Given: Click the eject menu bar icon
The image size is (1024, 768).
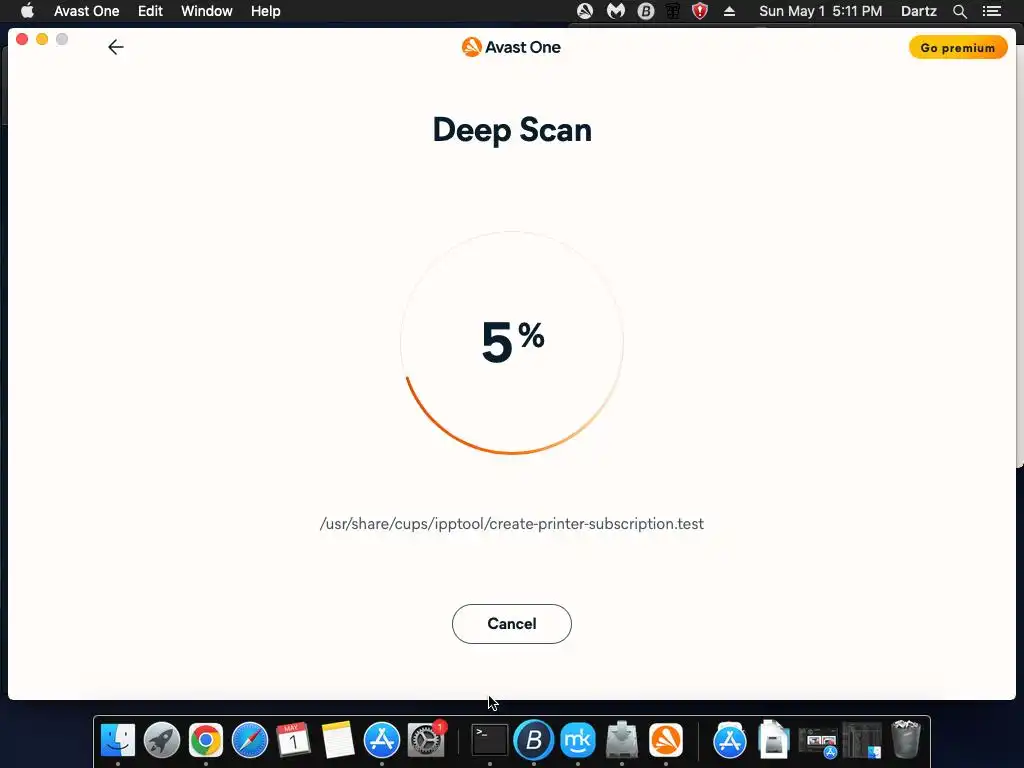Looking at the screenshot, I should pos(729,11).
